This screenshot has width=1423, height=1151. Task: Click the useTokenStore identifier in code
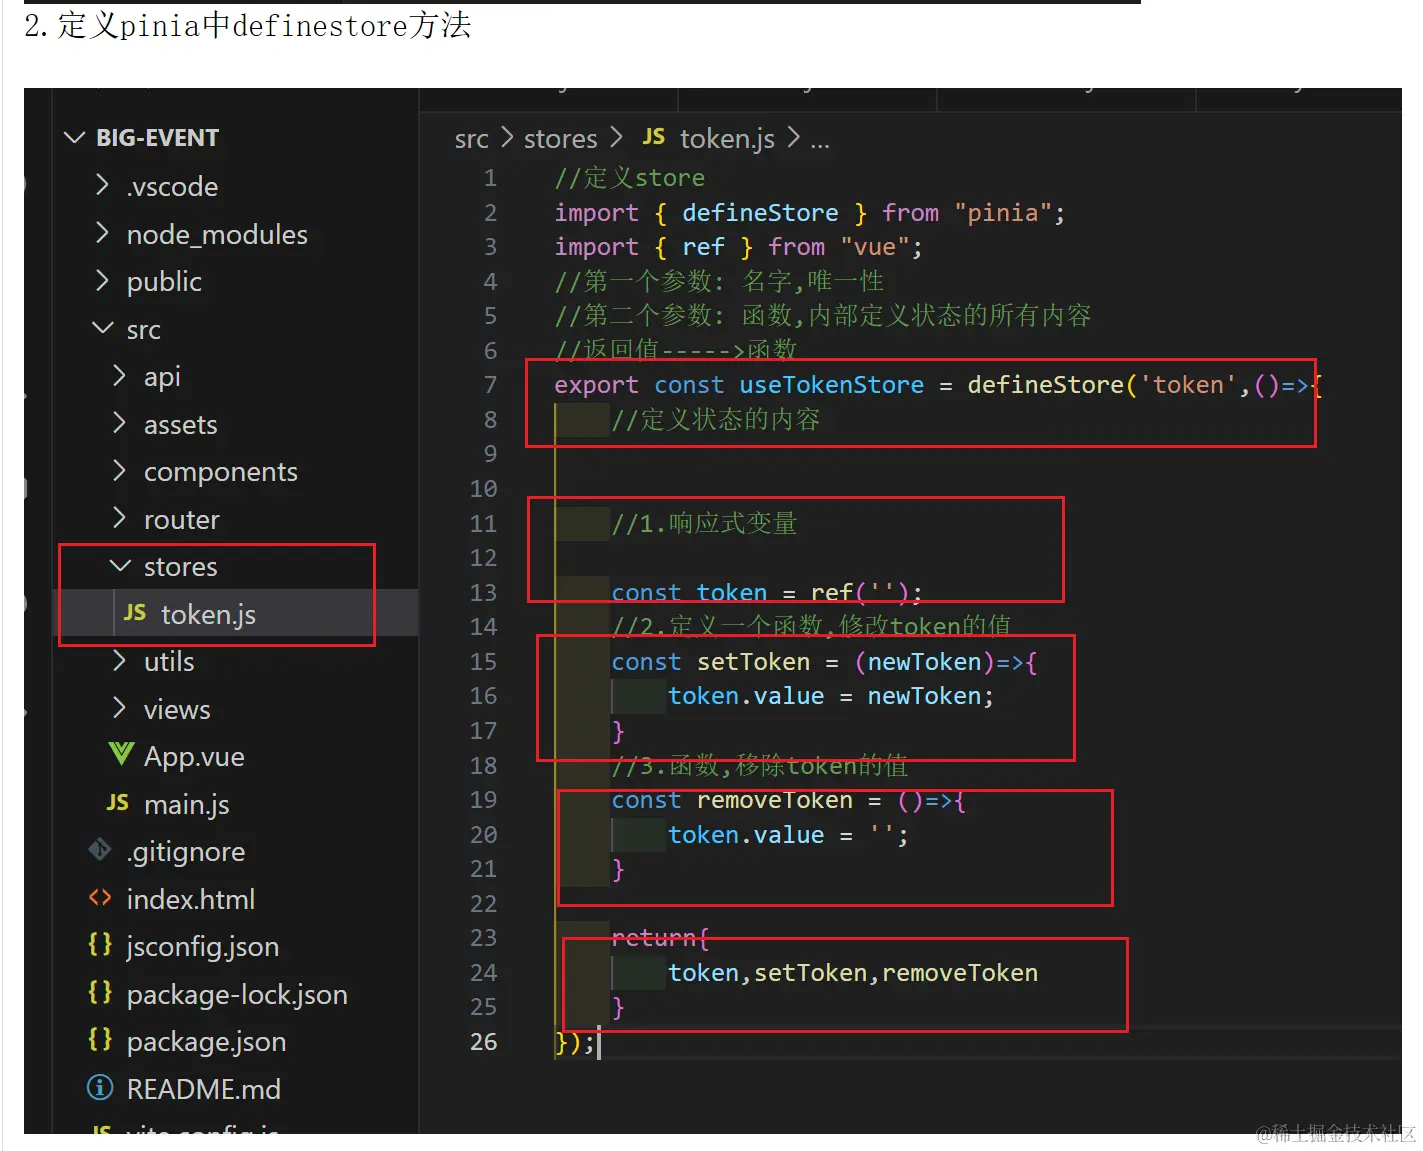pos(831,385)
